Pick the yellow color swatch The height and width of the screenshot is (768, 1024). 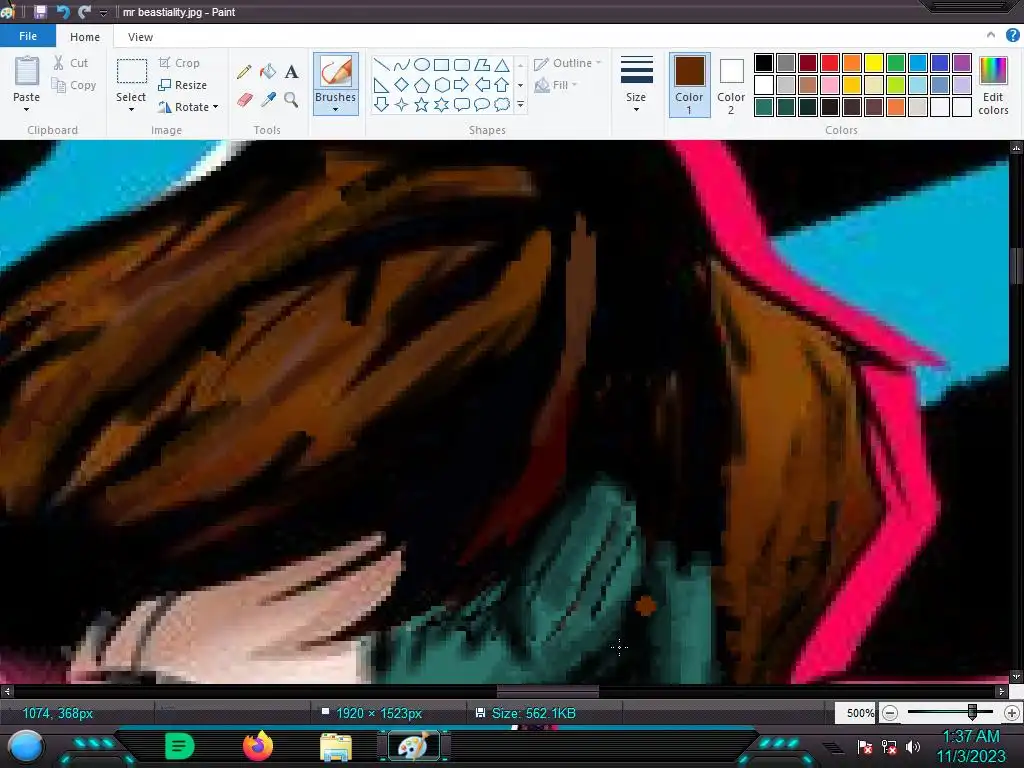point(874,63)
